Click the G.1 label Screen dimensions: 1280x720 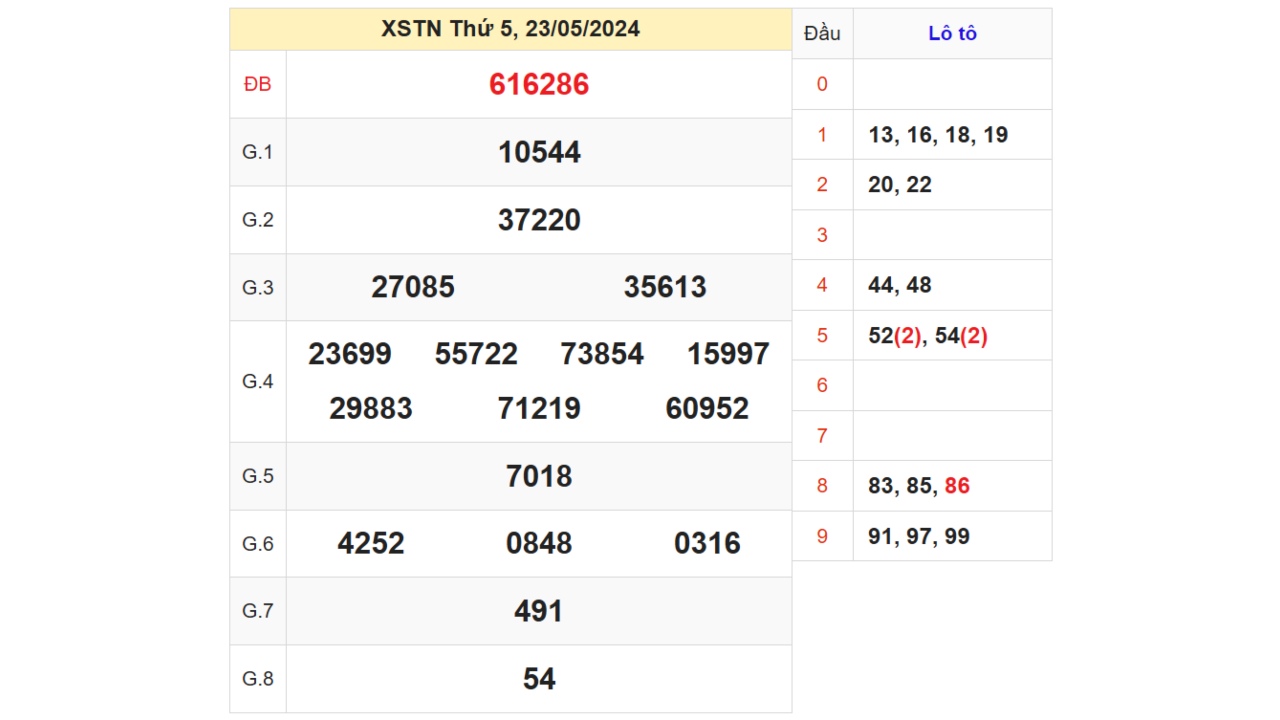click(258, 152)
